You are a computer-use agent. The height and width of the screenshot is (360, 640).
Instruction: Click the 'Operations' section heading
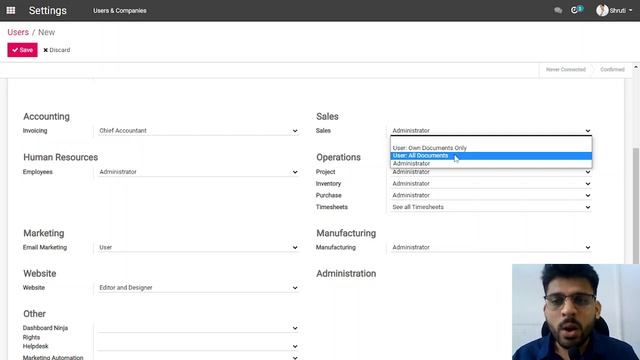[338, 157]
